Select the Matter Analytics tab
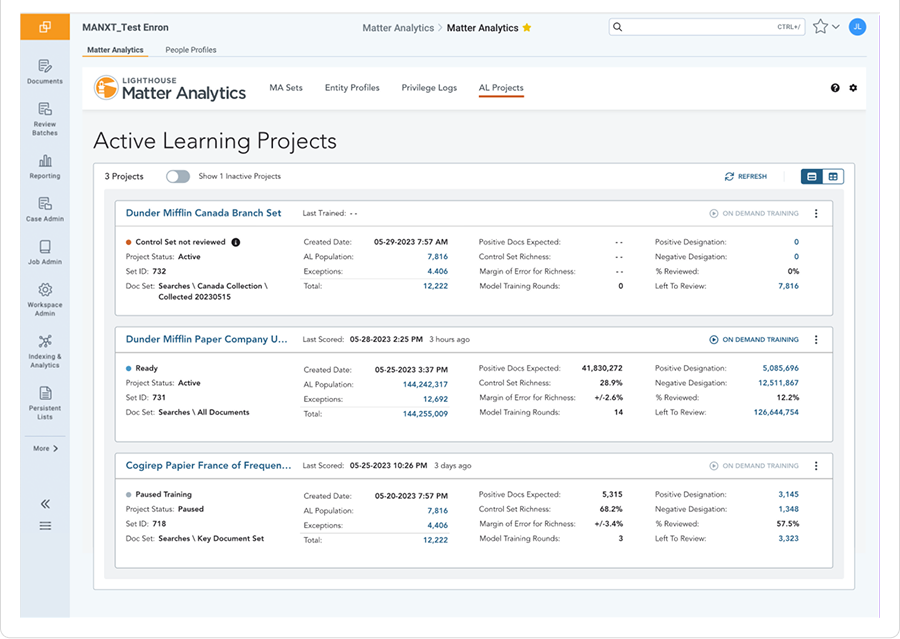 pos(115,50)
